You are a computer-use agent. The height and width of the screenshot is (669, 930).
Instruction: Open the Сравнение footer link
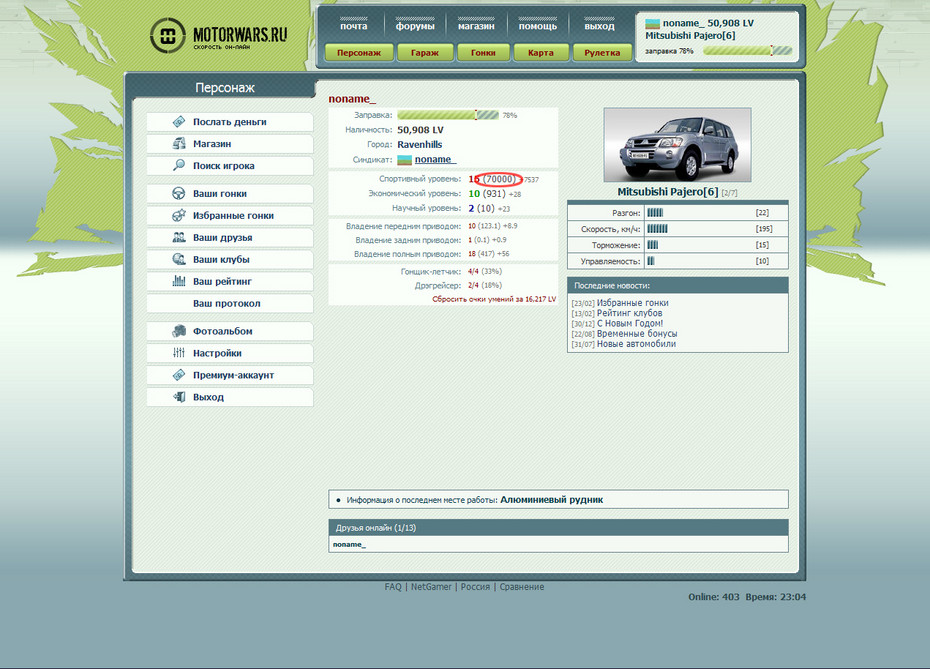[x=521, y=587]
